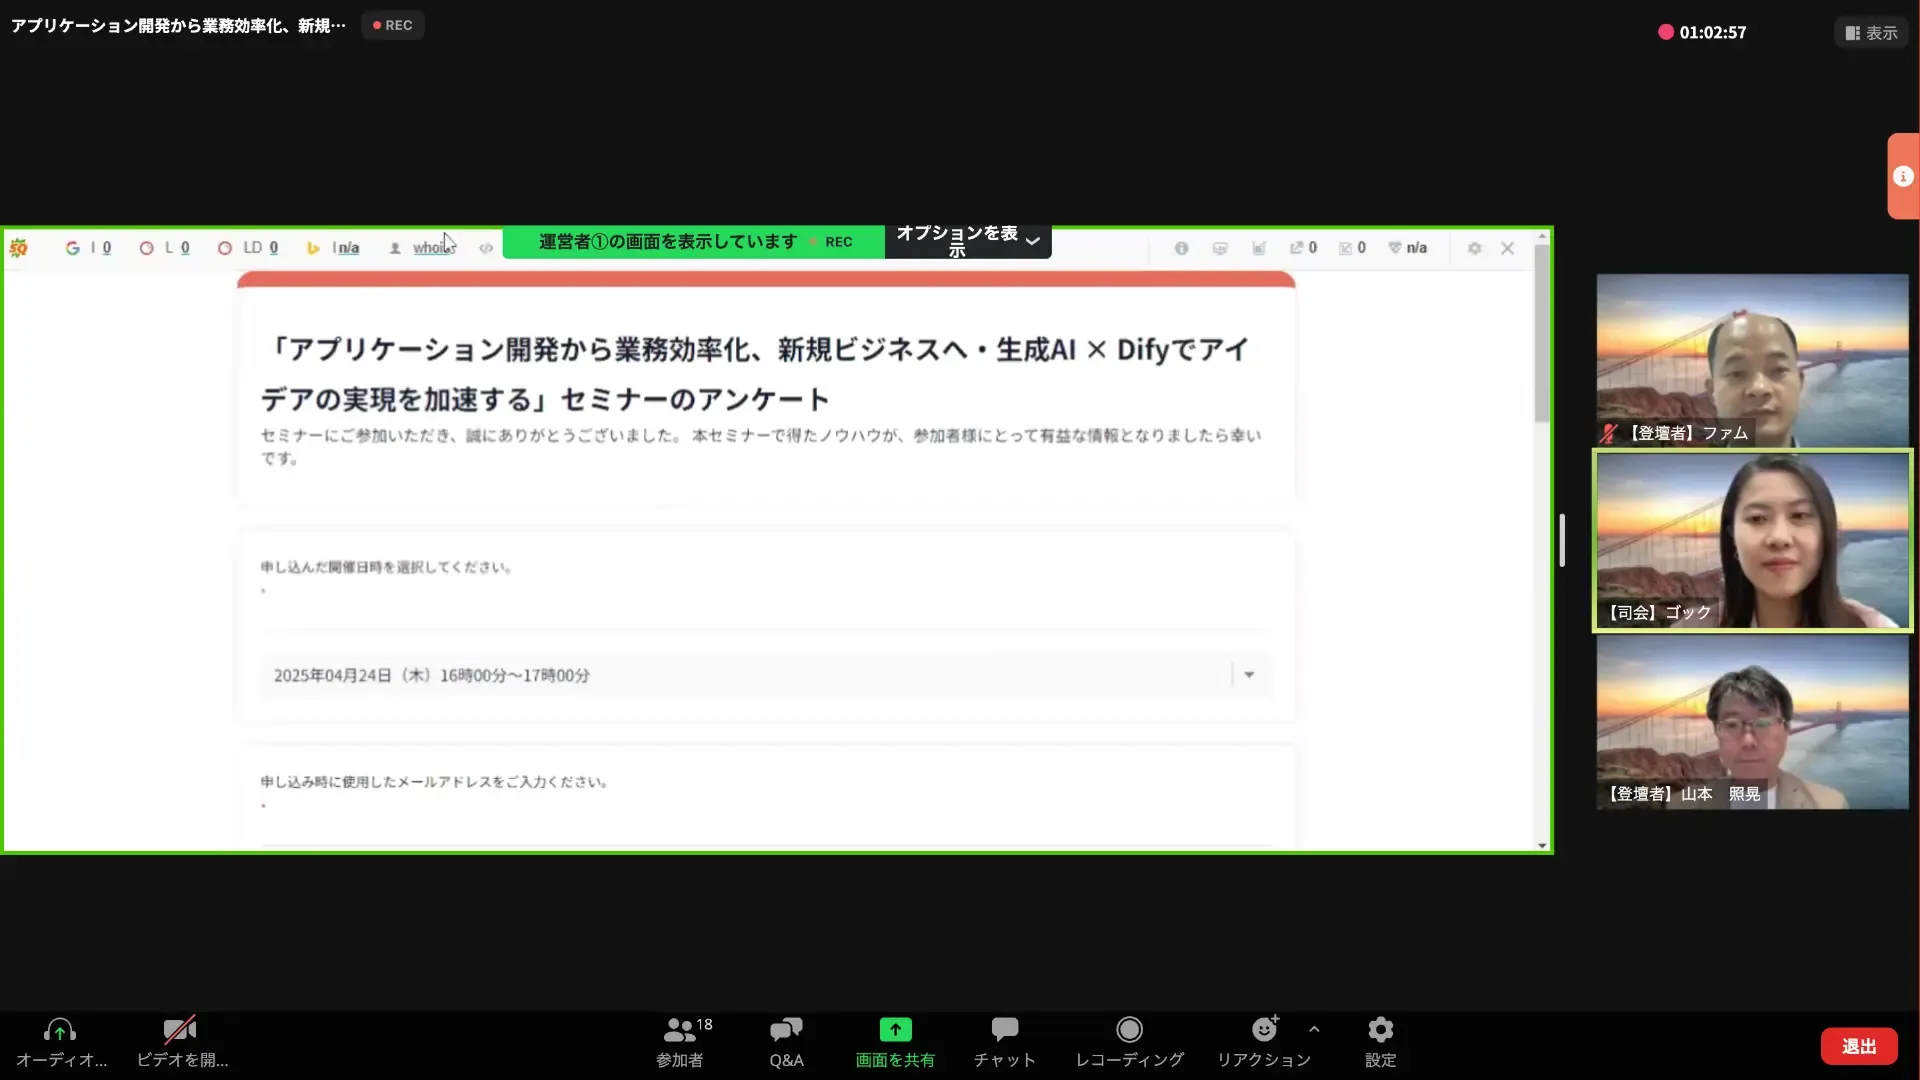Click the dropdown arrow of the date field
Viewport: 1920px width, 1080px height.
click(1249, 675)
